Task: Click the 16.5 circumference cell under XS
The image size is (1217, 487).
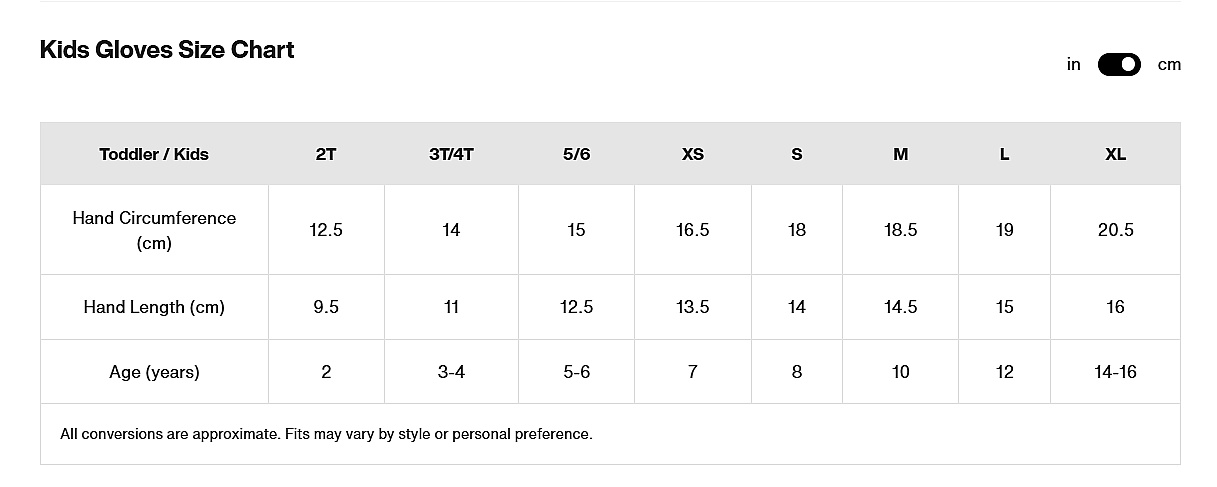Action: point(693,230)
